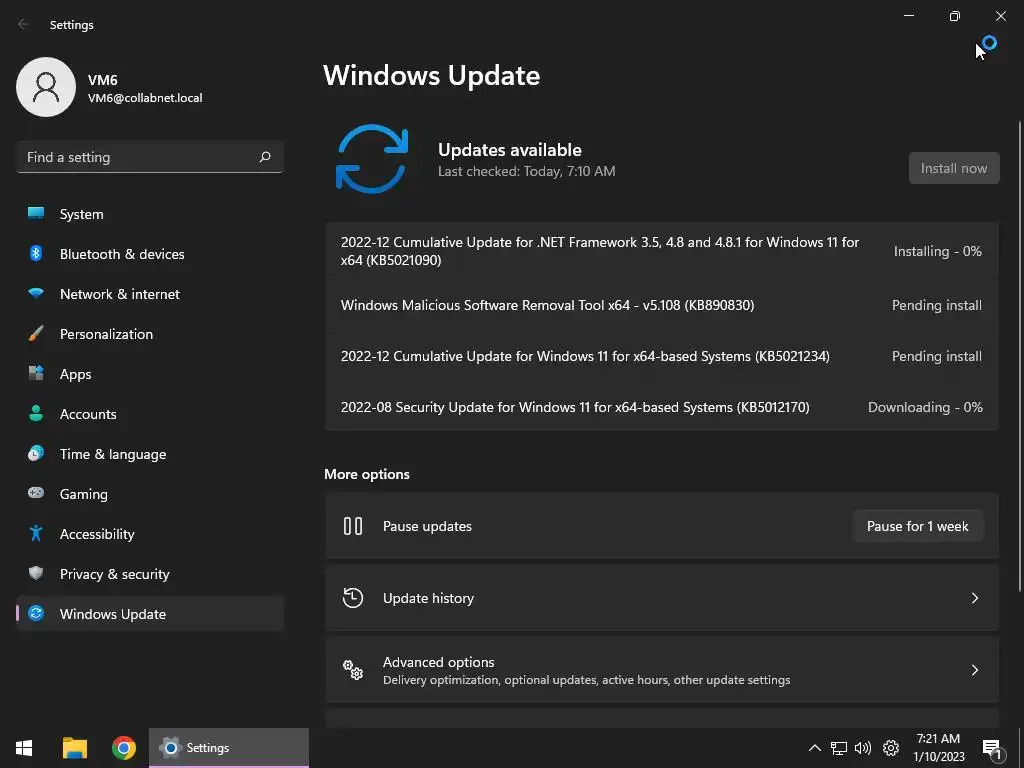Click the settings gear tray icon
Image resolution: width=1024 pixels, height=768 pixels.
click(x=891, y=748)
